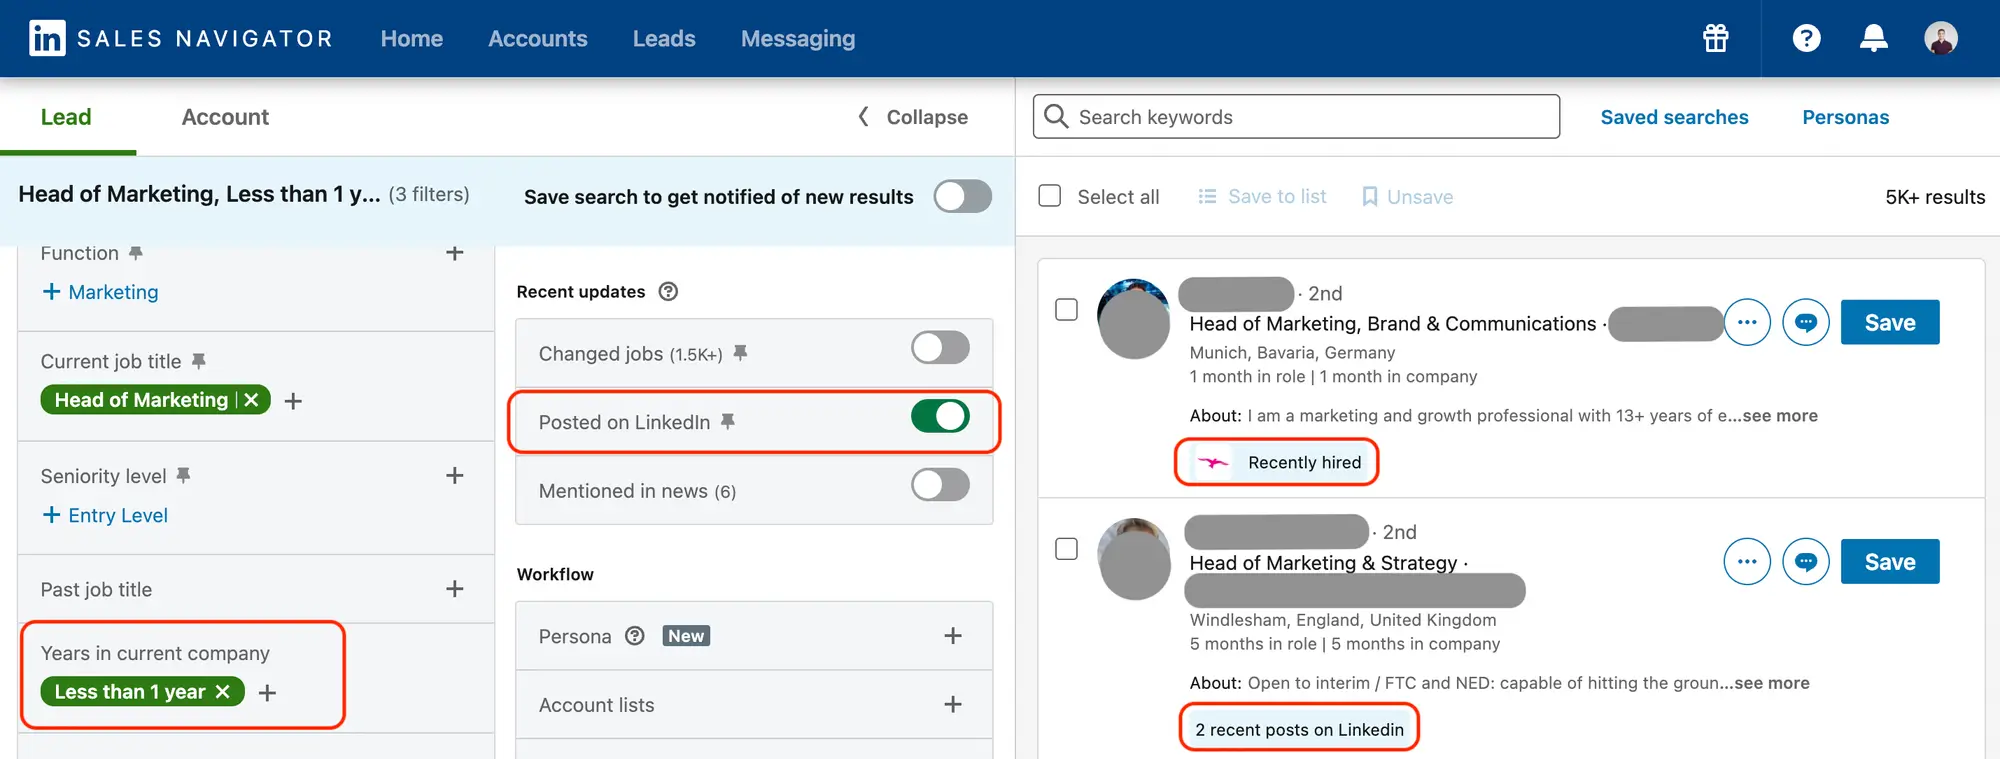2000x759 pixels.
Task: Remove the Head of Marketing filter chip
Action: tap(251, 400)
